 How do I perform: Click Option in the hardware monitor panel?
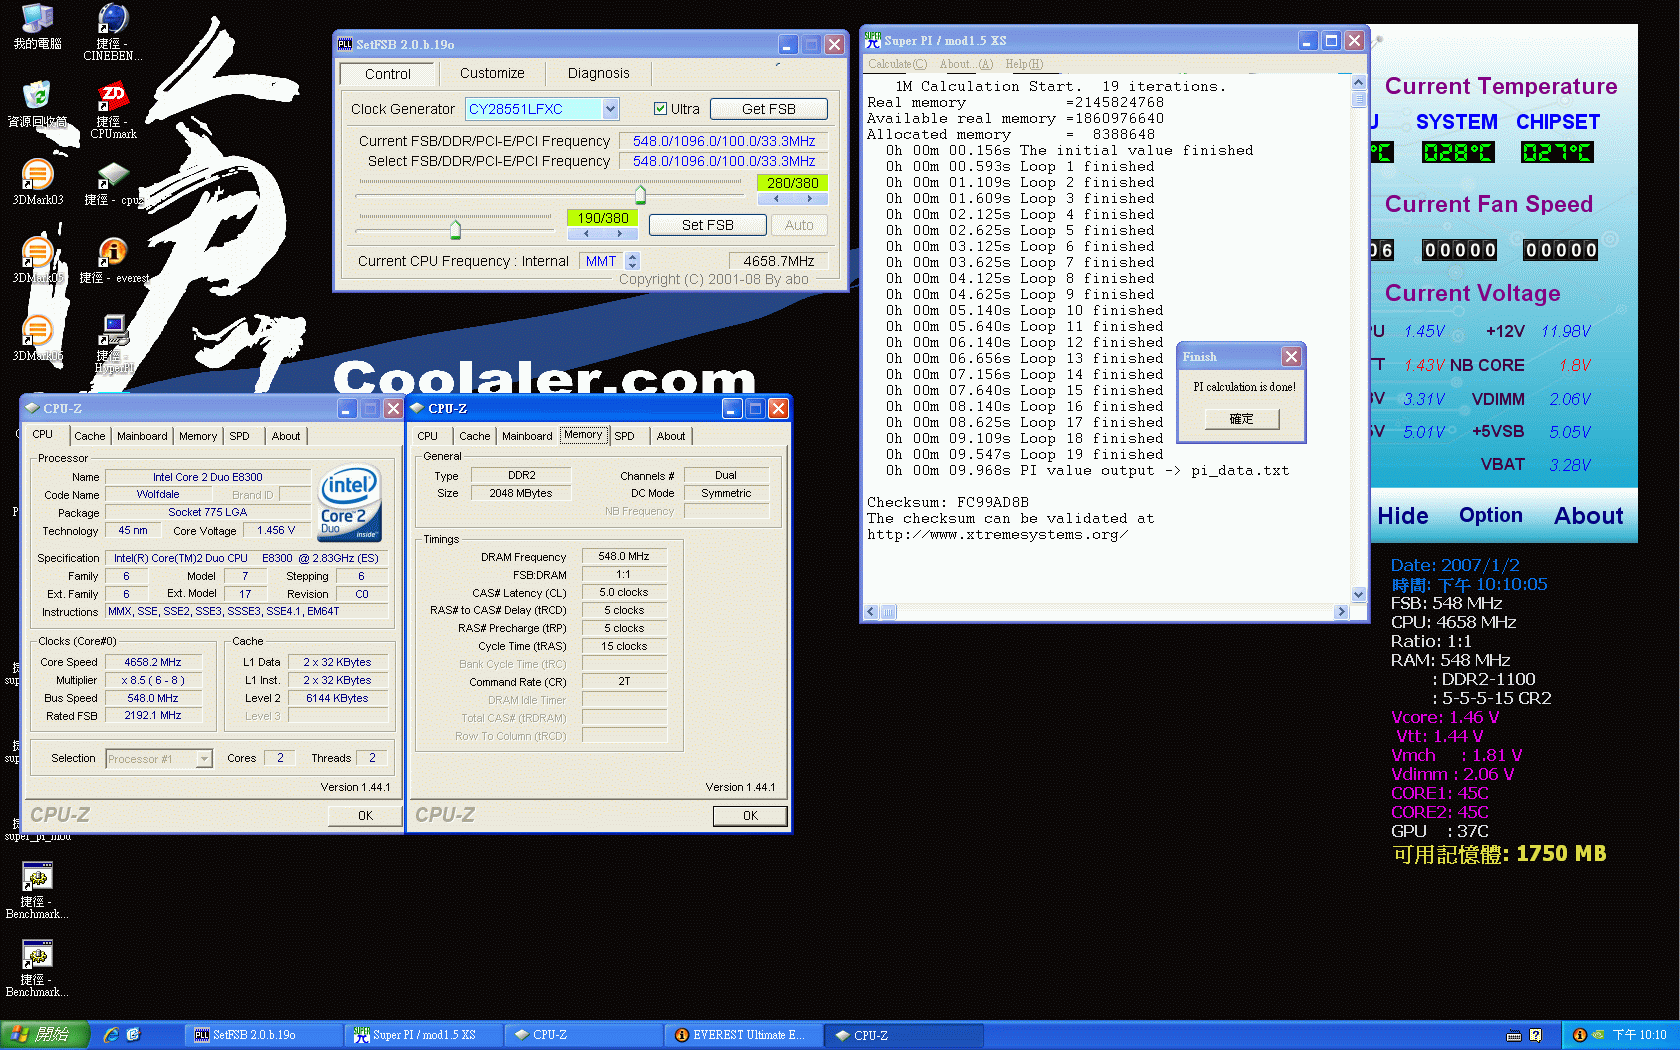[x=1490, y=515]
